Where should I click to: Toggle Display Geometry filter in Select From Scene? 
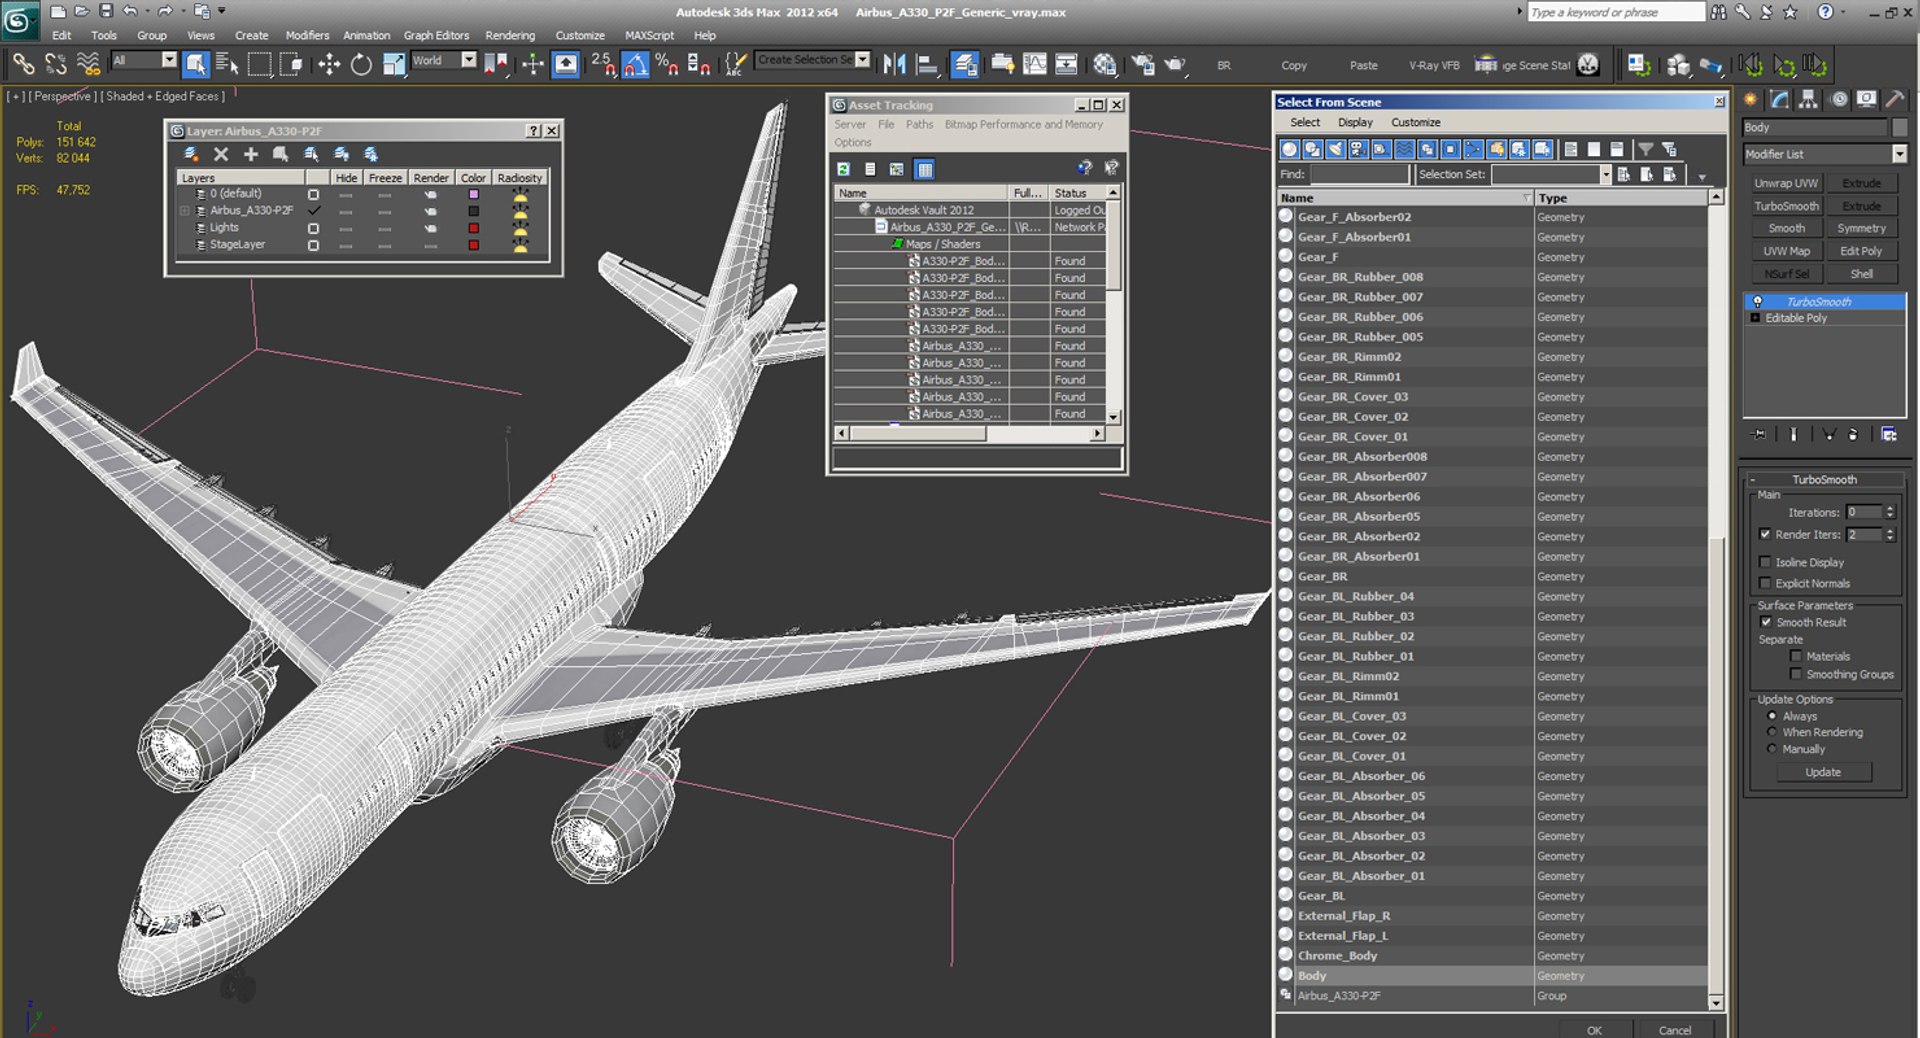pyautogui.click(x=1290, y=149)
